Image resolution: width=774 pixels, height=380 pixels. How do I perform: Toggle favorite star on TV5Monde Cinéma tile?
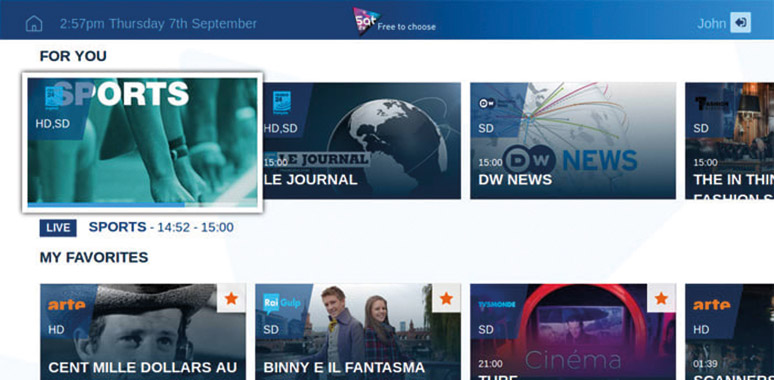[661, 298]
